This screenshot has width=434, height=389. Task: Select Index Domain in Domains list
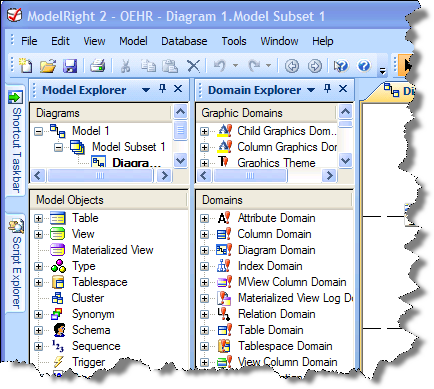pos(270,266)
